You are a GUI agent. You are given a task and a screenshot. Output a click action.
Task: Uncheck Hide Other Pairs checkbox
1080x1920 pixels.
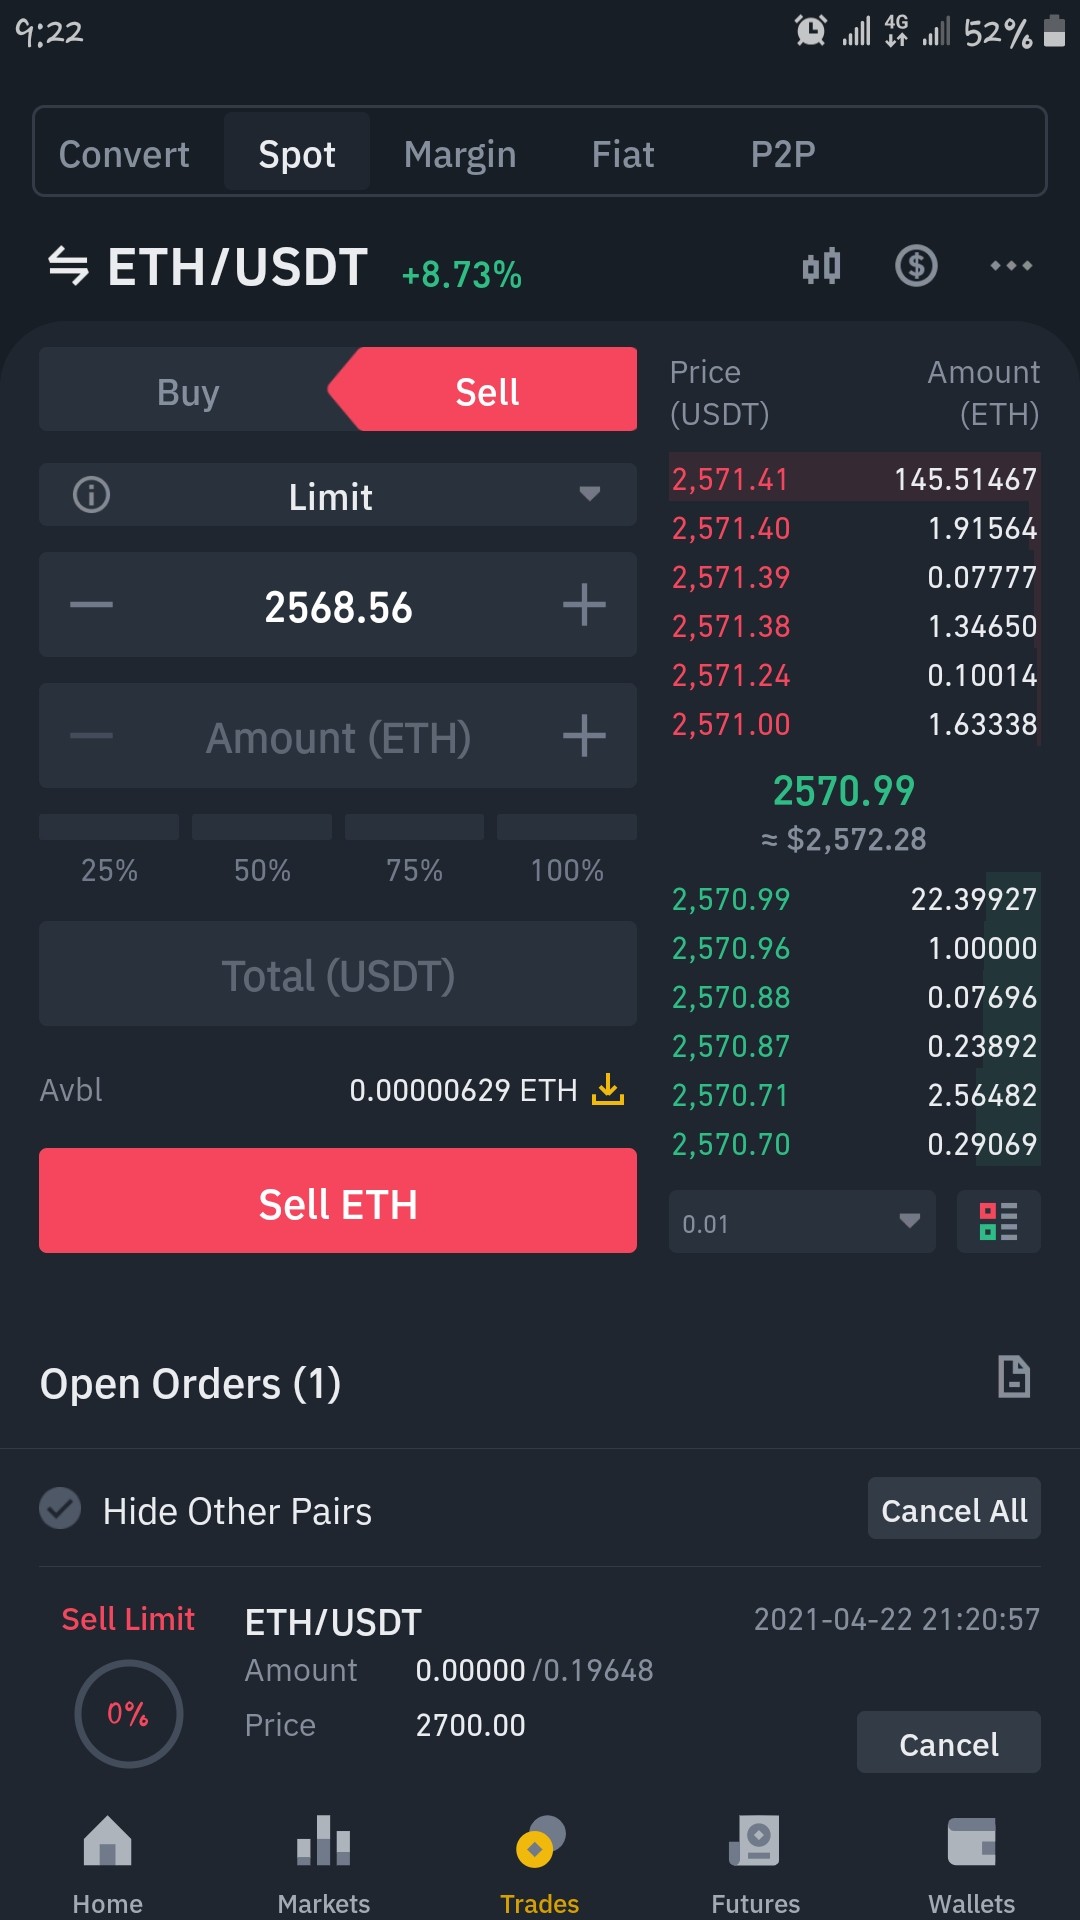[60, 1508]
